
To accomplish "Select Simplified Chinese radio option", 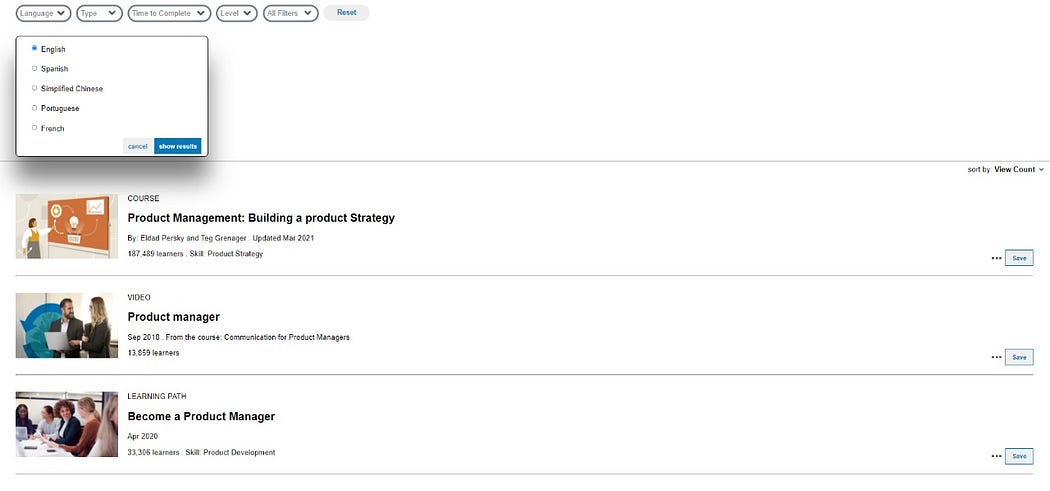I will point(34,88).
